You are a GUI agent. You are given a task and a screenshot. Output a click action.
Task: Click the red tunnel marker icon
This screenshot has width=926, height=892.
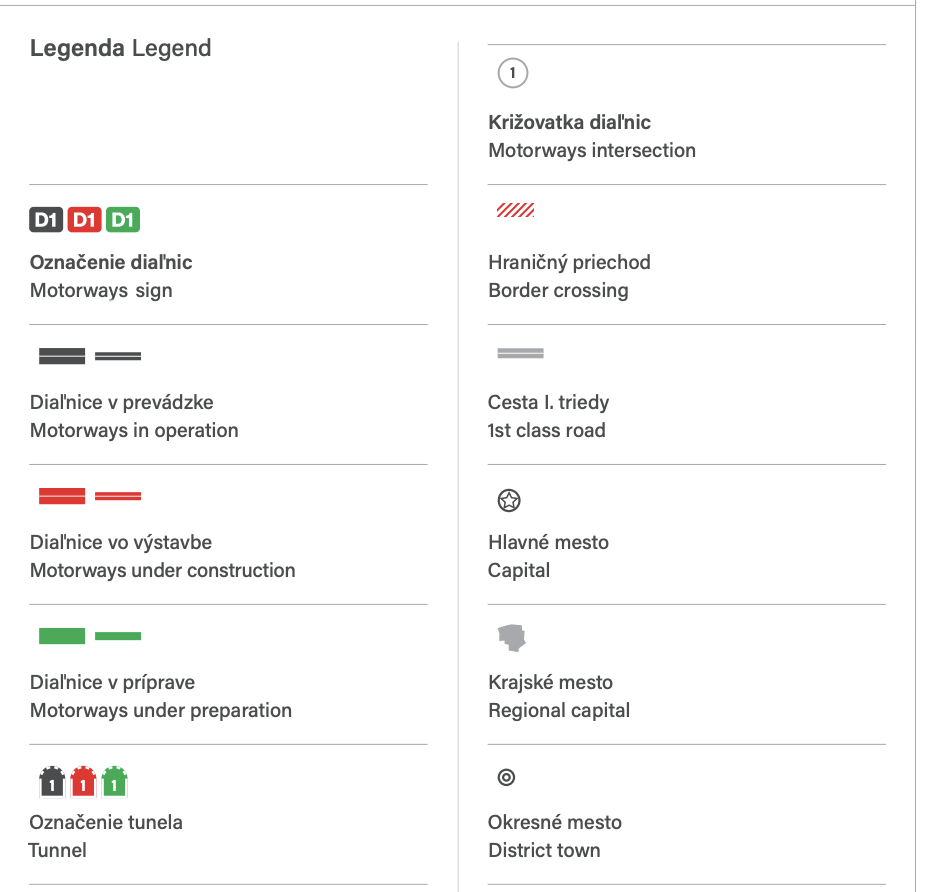click(x=83, y=781)
